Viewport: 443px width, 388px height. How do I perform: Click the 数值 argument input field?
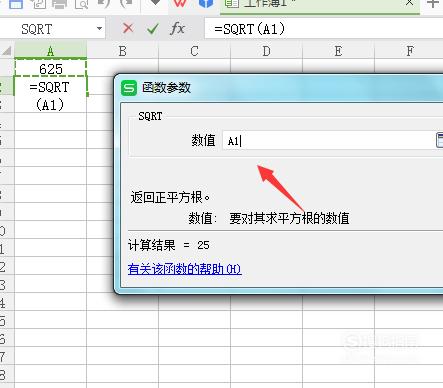(328, 140)
